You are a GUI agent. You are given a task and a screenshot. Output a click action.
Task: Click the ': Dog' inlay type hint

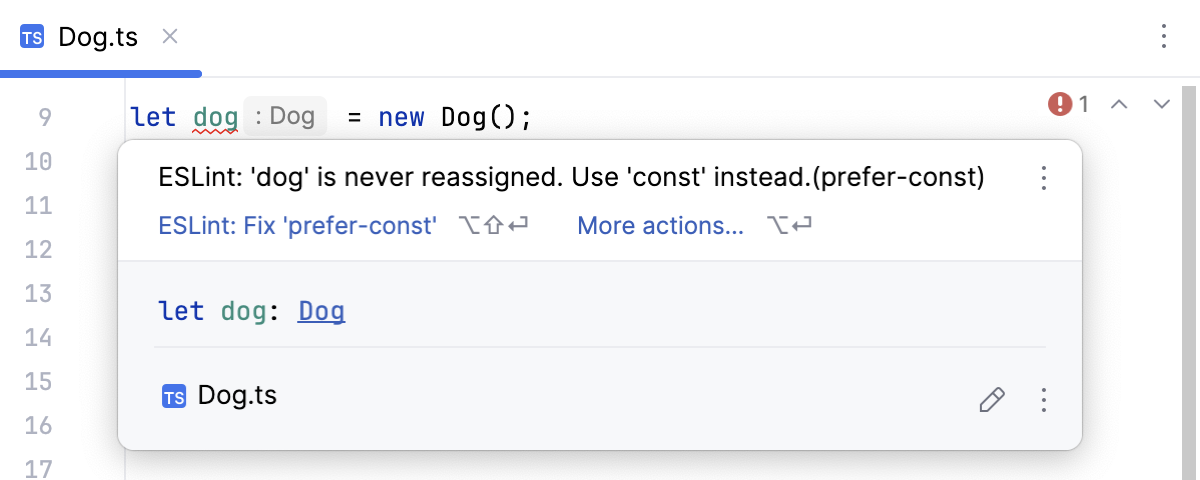pyautogui.click(x=285, y=117)
